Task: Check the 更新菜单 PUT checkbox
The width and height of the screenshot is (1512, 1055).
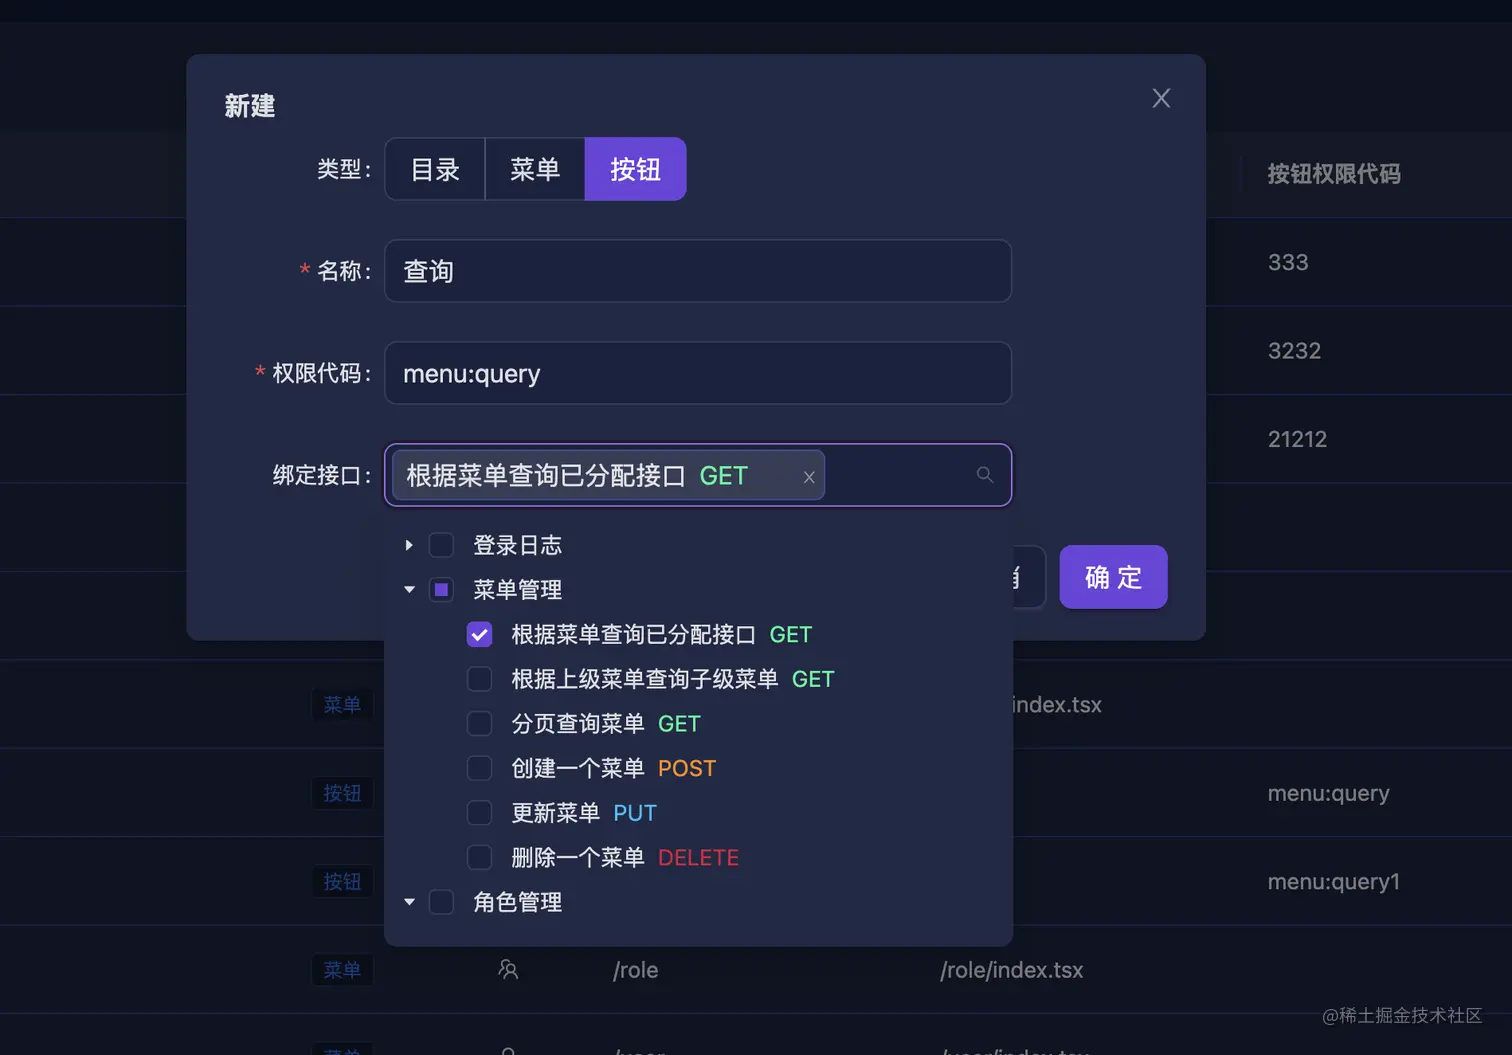Action: coord(479,813)
